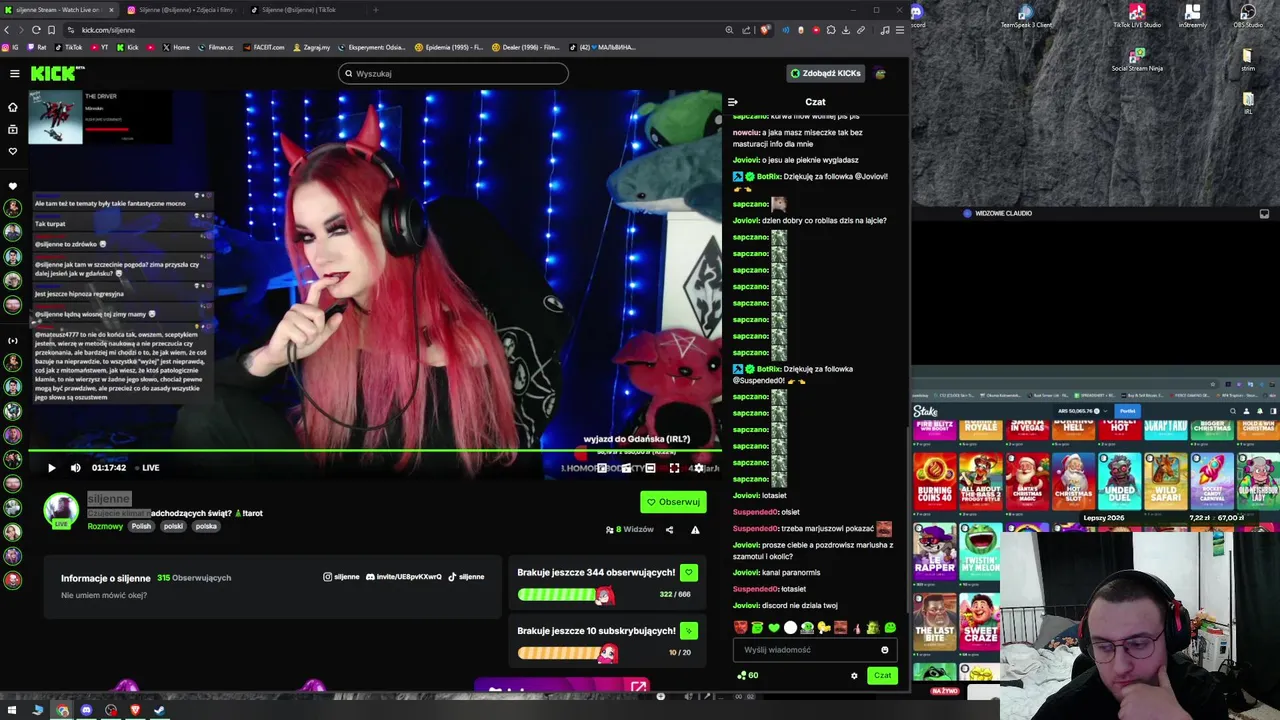Click the Portfel button in Stake window

[1128, 411]
